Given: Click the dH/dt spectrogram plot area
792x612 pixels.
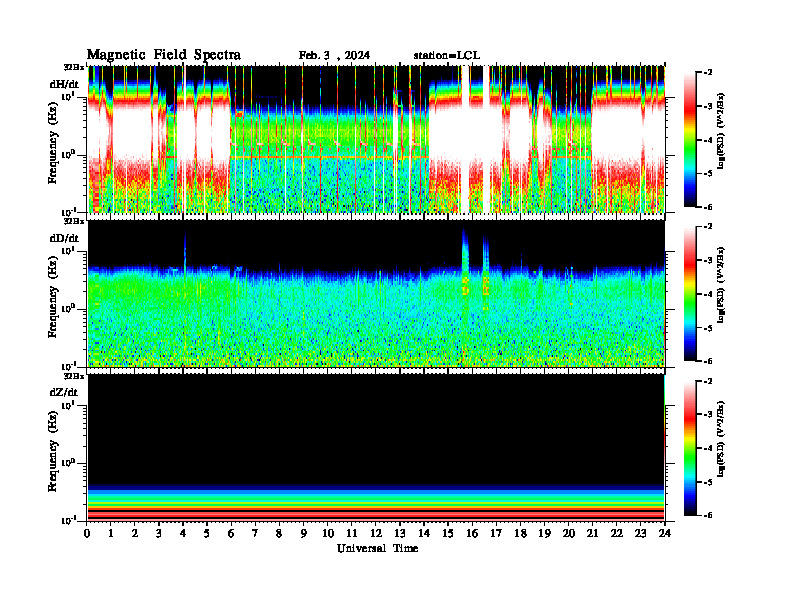Looking at the screenshot, I should (x=376, y=139).
